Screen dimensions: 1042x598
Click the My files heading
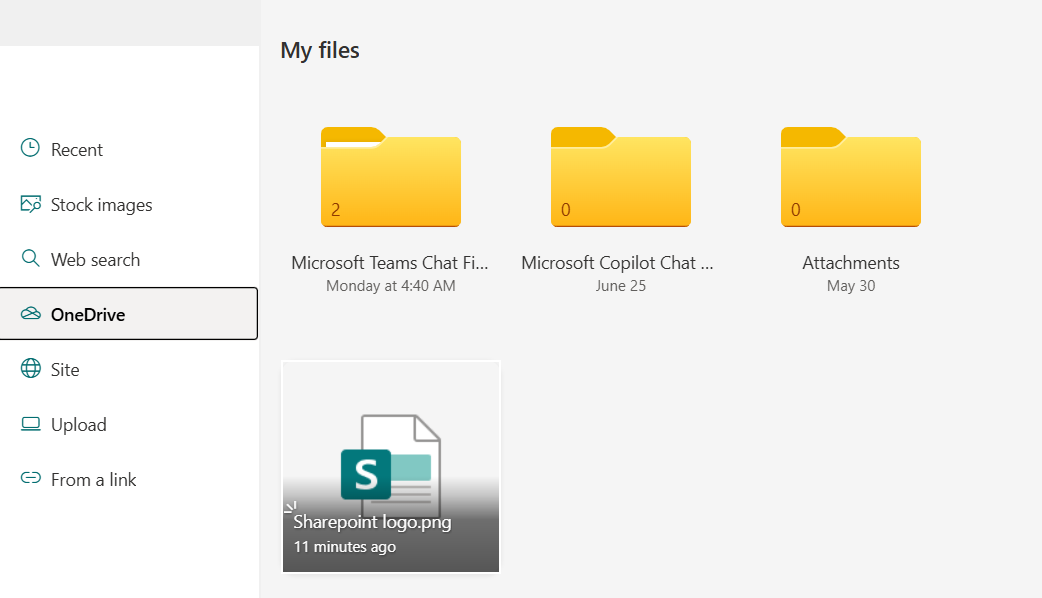pyautogui.click(x=319, y=49)
